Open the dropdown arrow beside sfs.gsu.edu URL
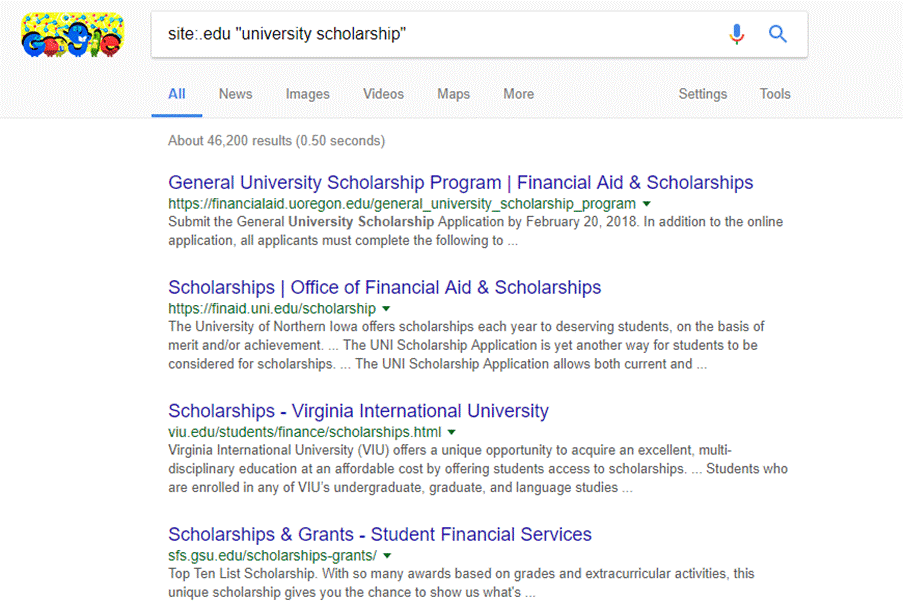 click(x=387, y=556)
